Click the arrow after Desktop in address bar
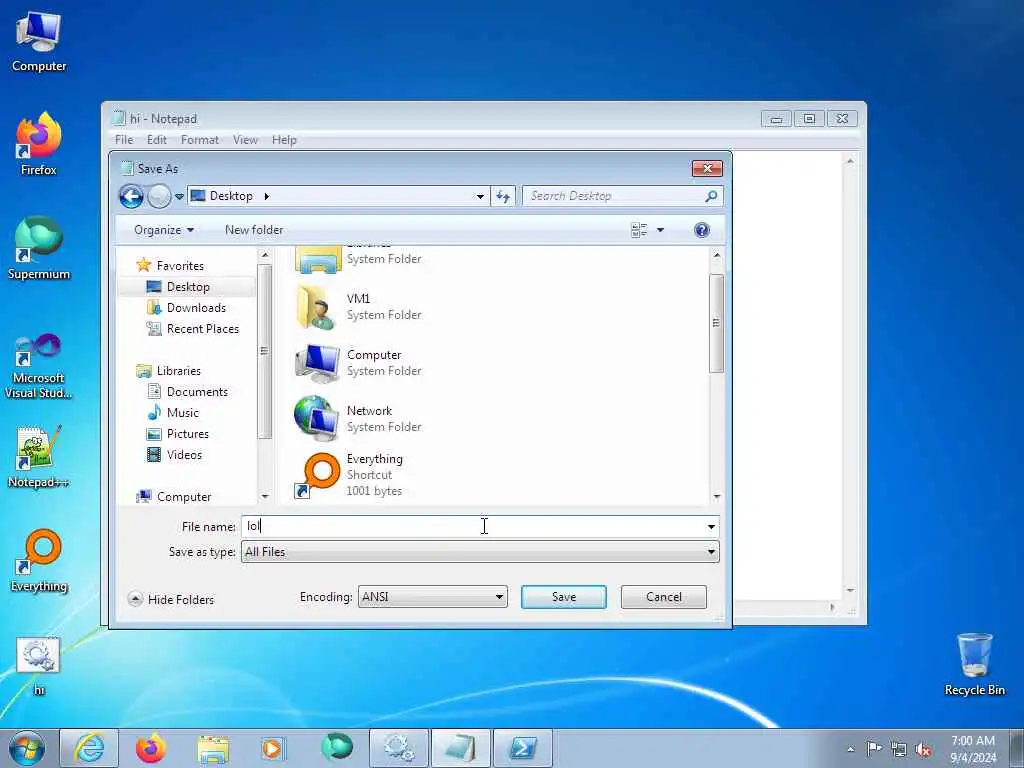 coord(266,196)
